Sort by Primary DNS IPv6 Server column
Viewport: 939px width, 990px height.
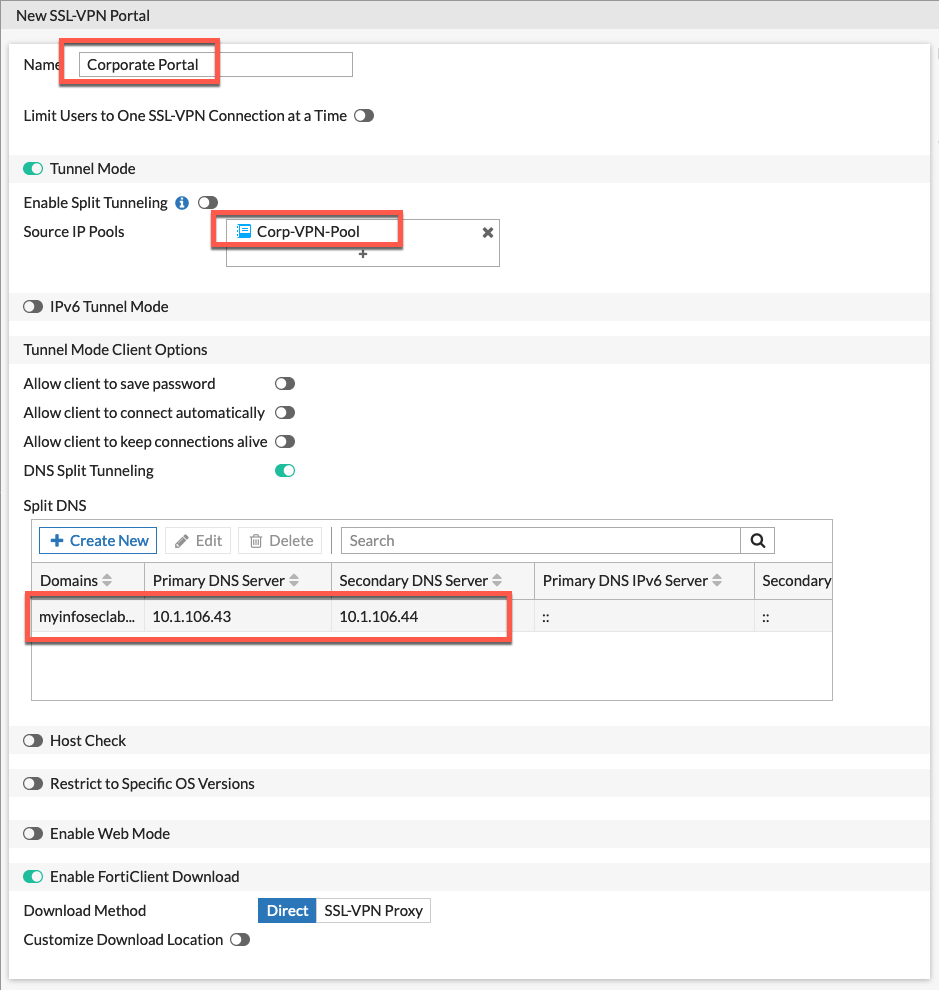[717, 581]
